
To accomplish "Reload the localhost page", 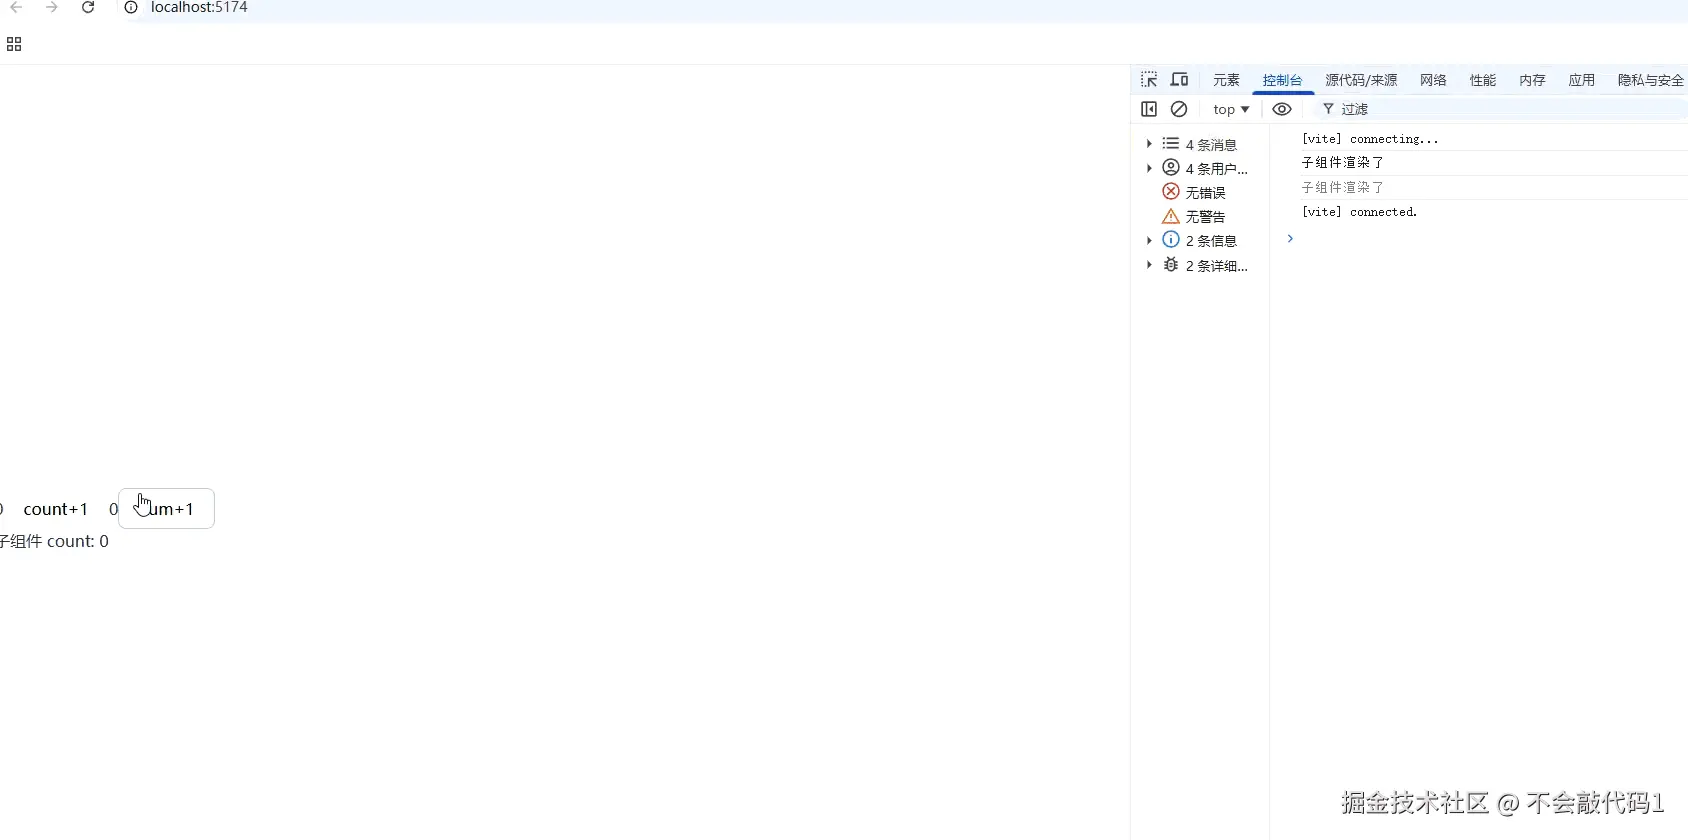I will click(x=88, y=7).
